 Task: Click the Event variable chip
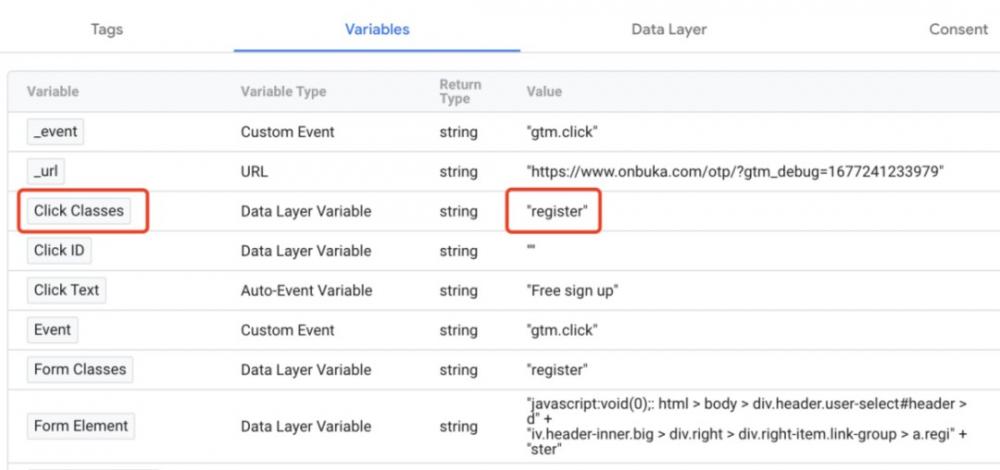(52, 330)
